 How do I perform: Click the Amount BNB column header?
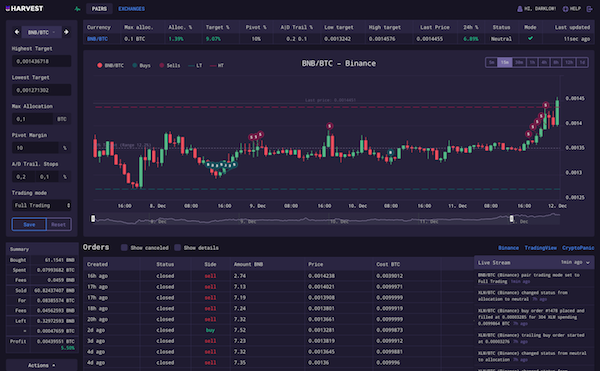(x=248, y=264)
